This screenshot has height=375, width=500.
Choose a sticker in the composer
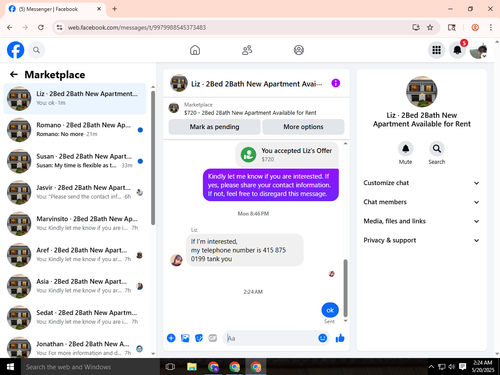point(199,338)
